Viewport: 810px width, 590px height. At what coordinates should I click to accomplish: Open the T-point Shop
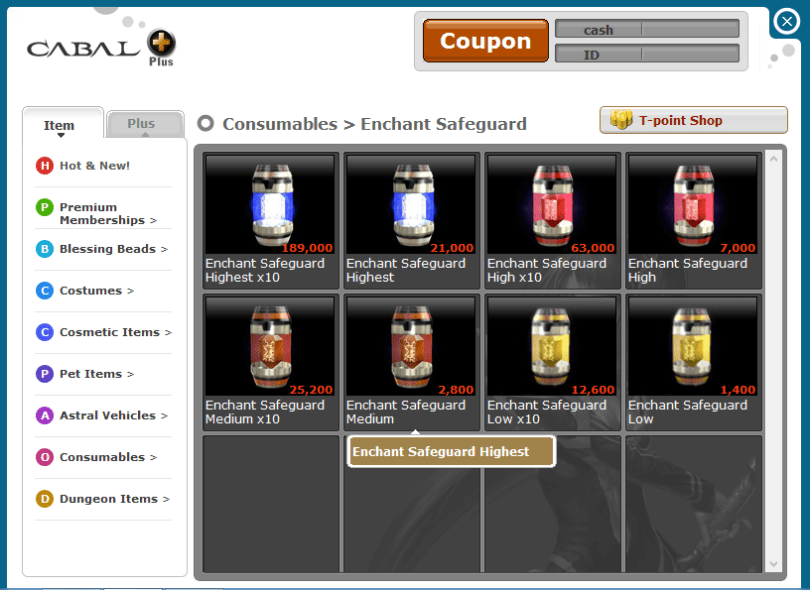[x=693, y=120]
